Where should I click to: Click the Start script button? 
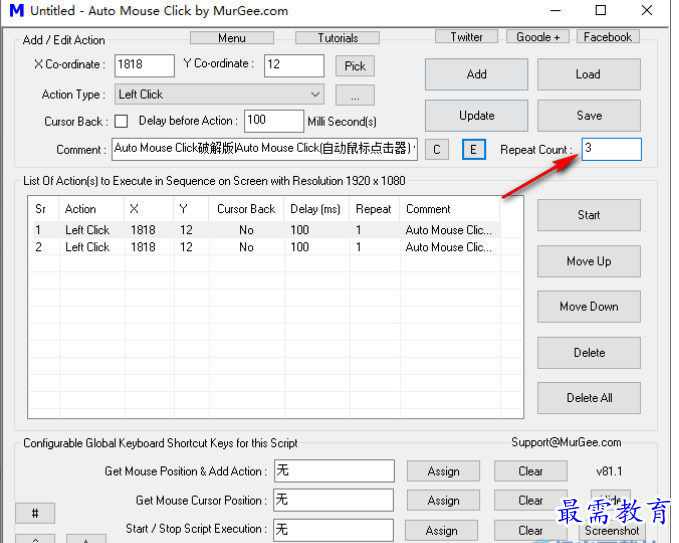coord(588,215)
